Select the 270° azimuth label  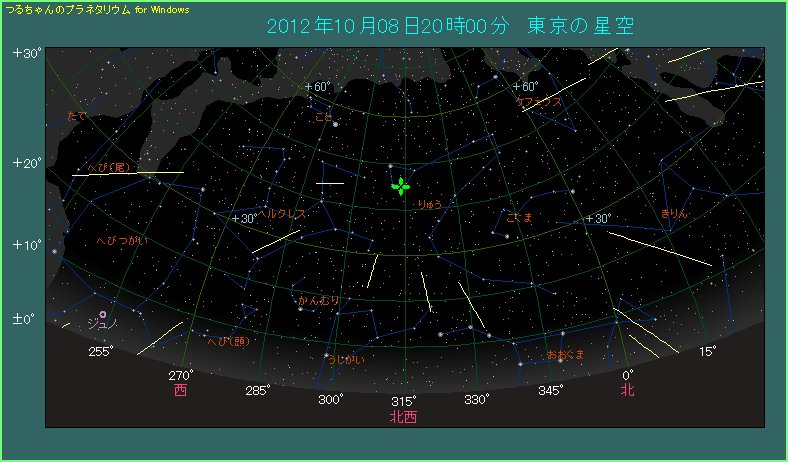coord(181,375)
